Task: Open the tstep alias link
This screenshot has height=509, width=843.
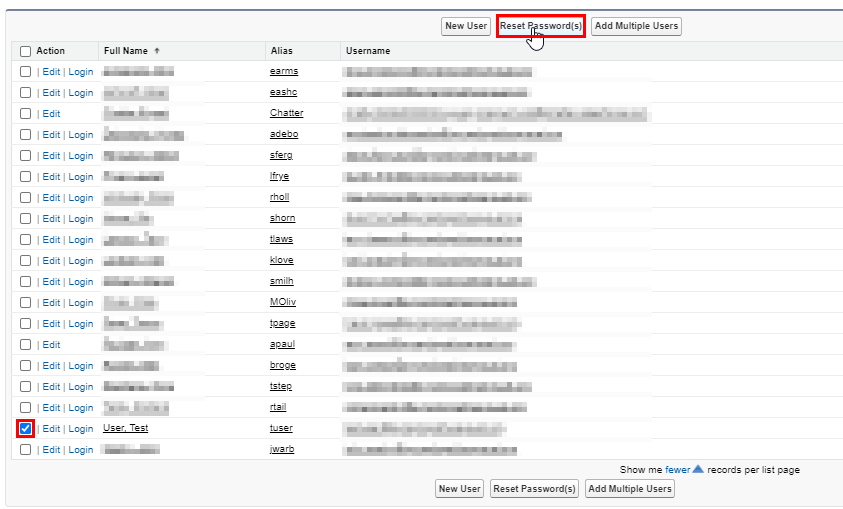Action: (281, 386)
